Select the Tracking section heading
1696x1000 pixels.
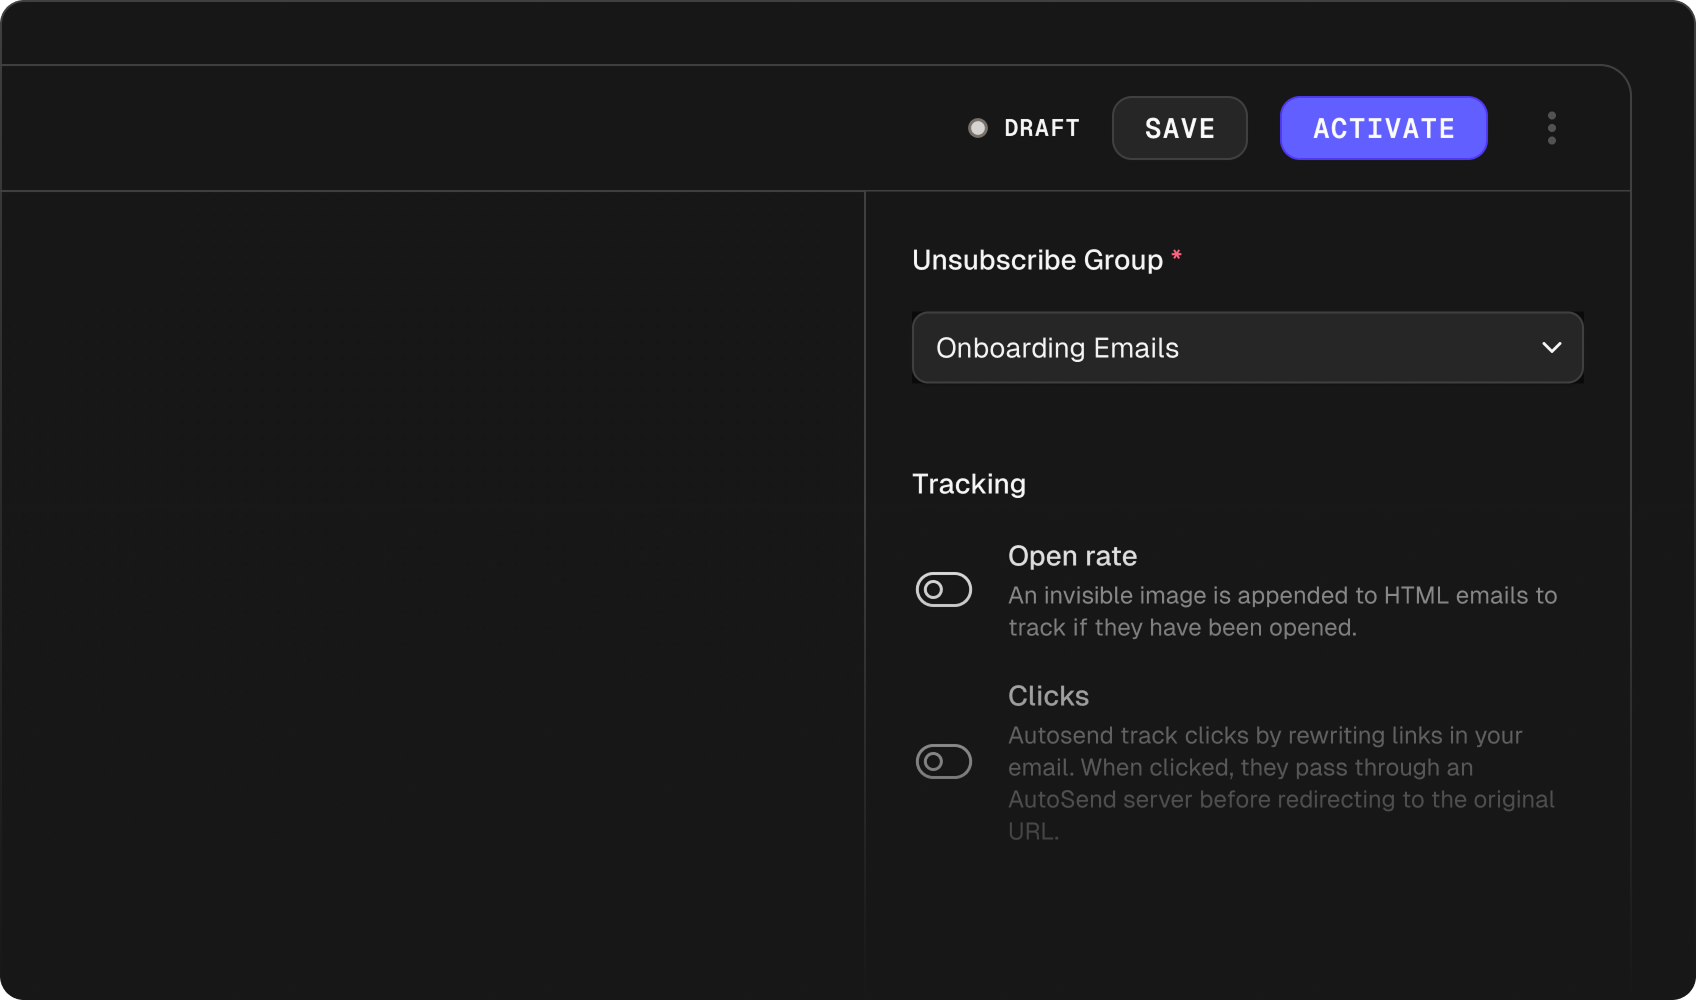968,484
